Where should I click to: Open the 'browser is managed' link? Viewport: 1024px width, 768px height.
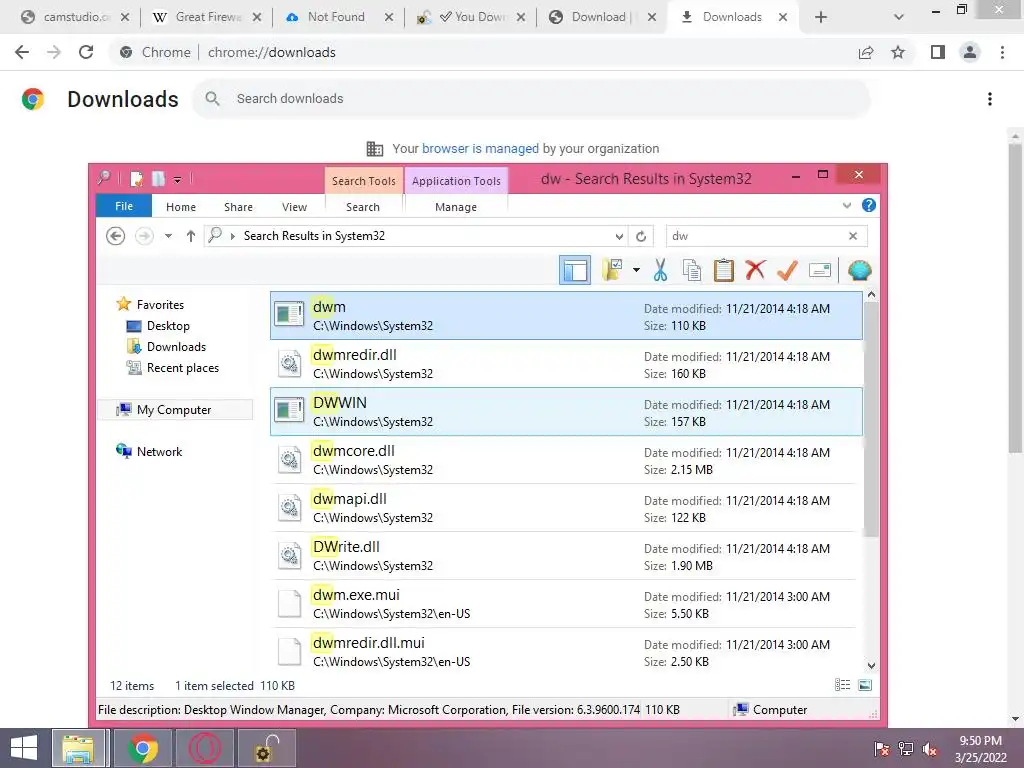click(480, 148)
